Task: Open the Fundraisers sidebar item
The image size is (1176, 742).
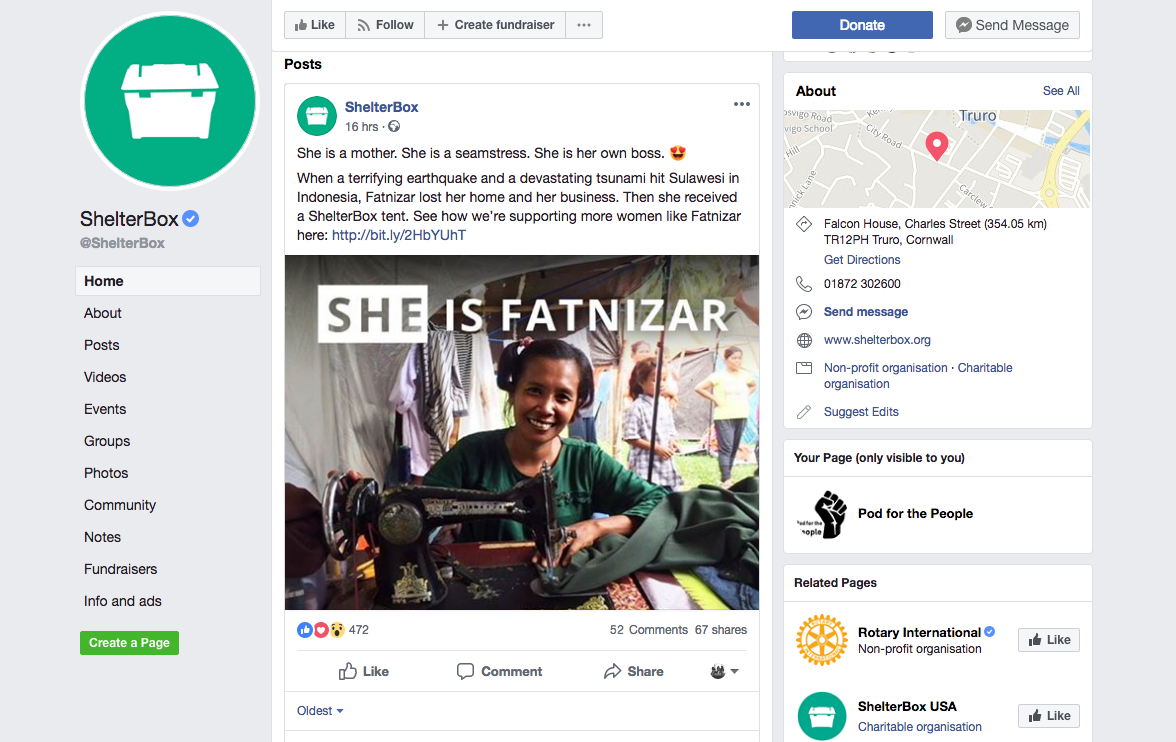Action: (x=121, y=569)
